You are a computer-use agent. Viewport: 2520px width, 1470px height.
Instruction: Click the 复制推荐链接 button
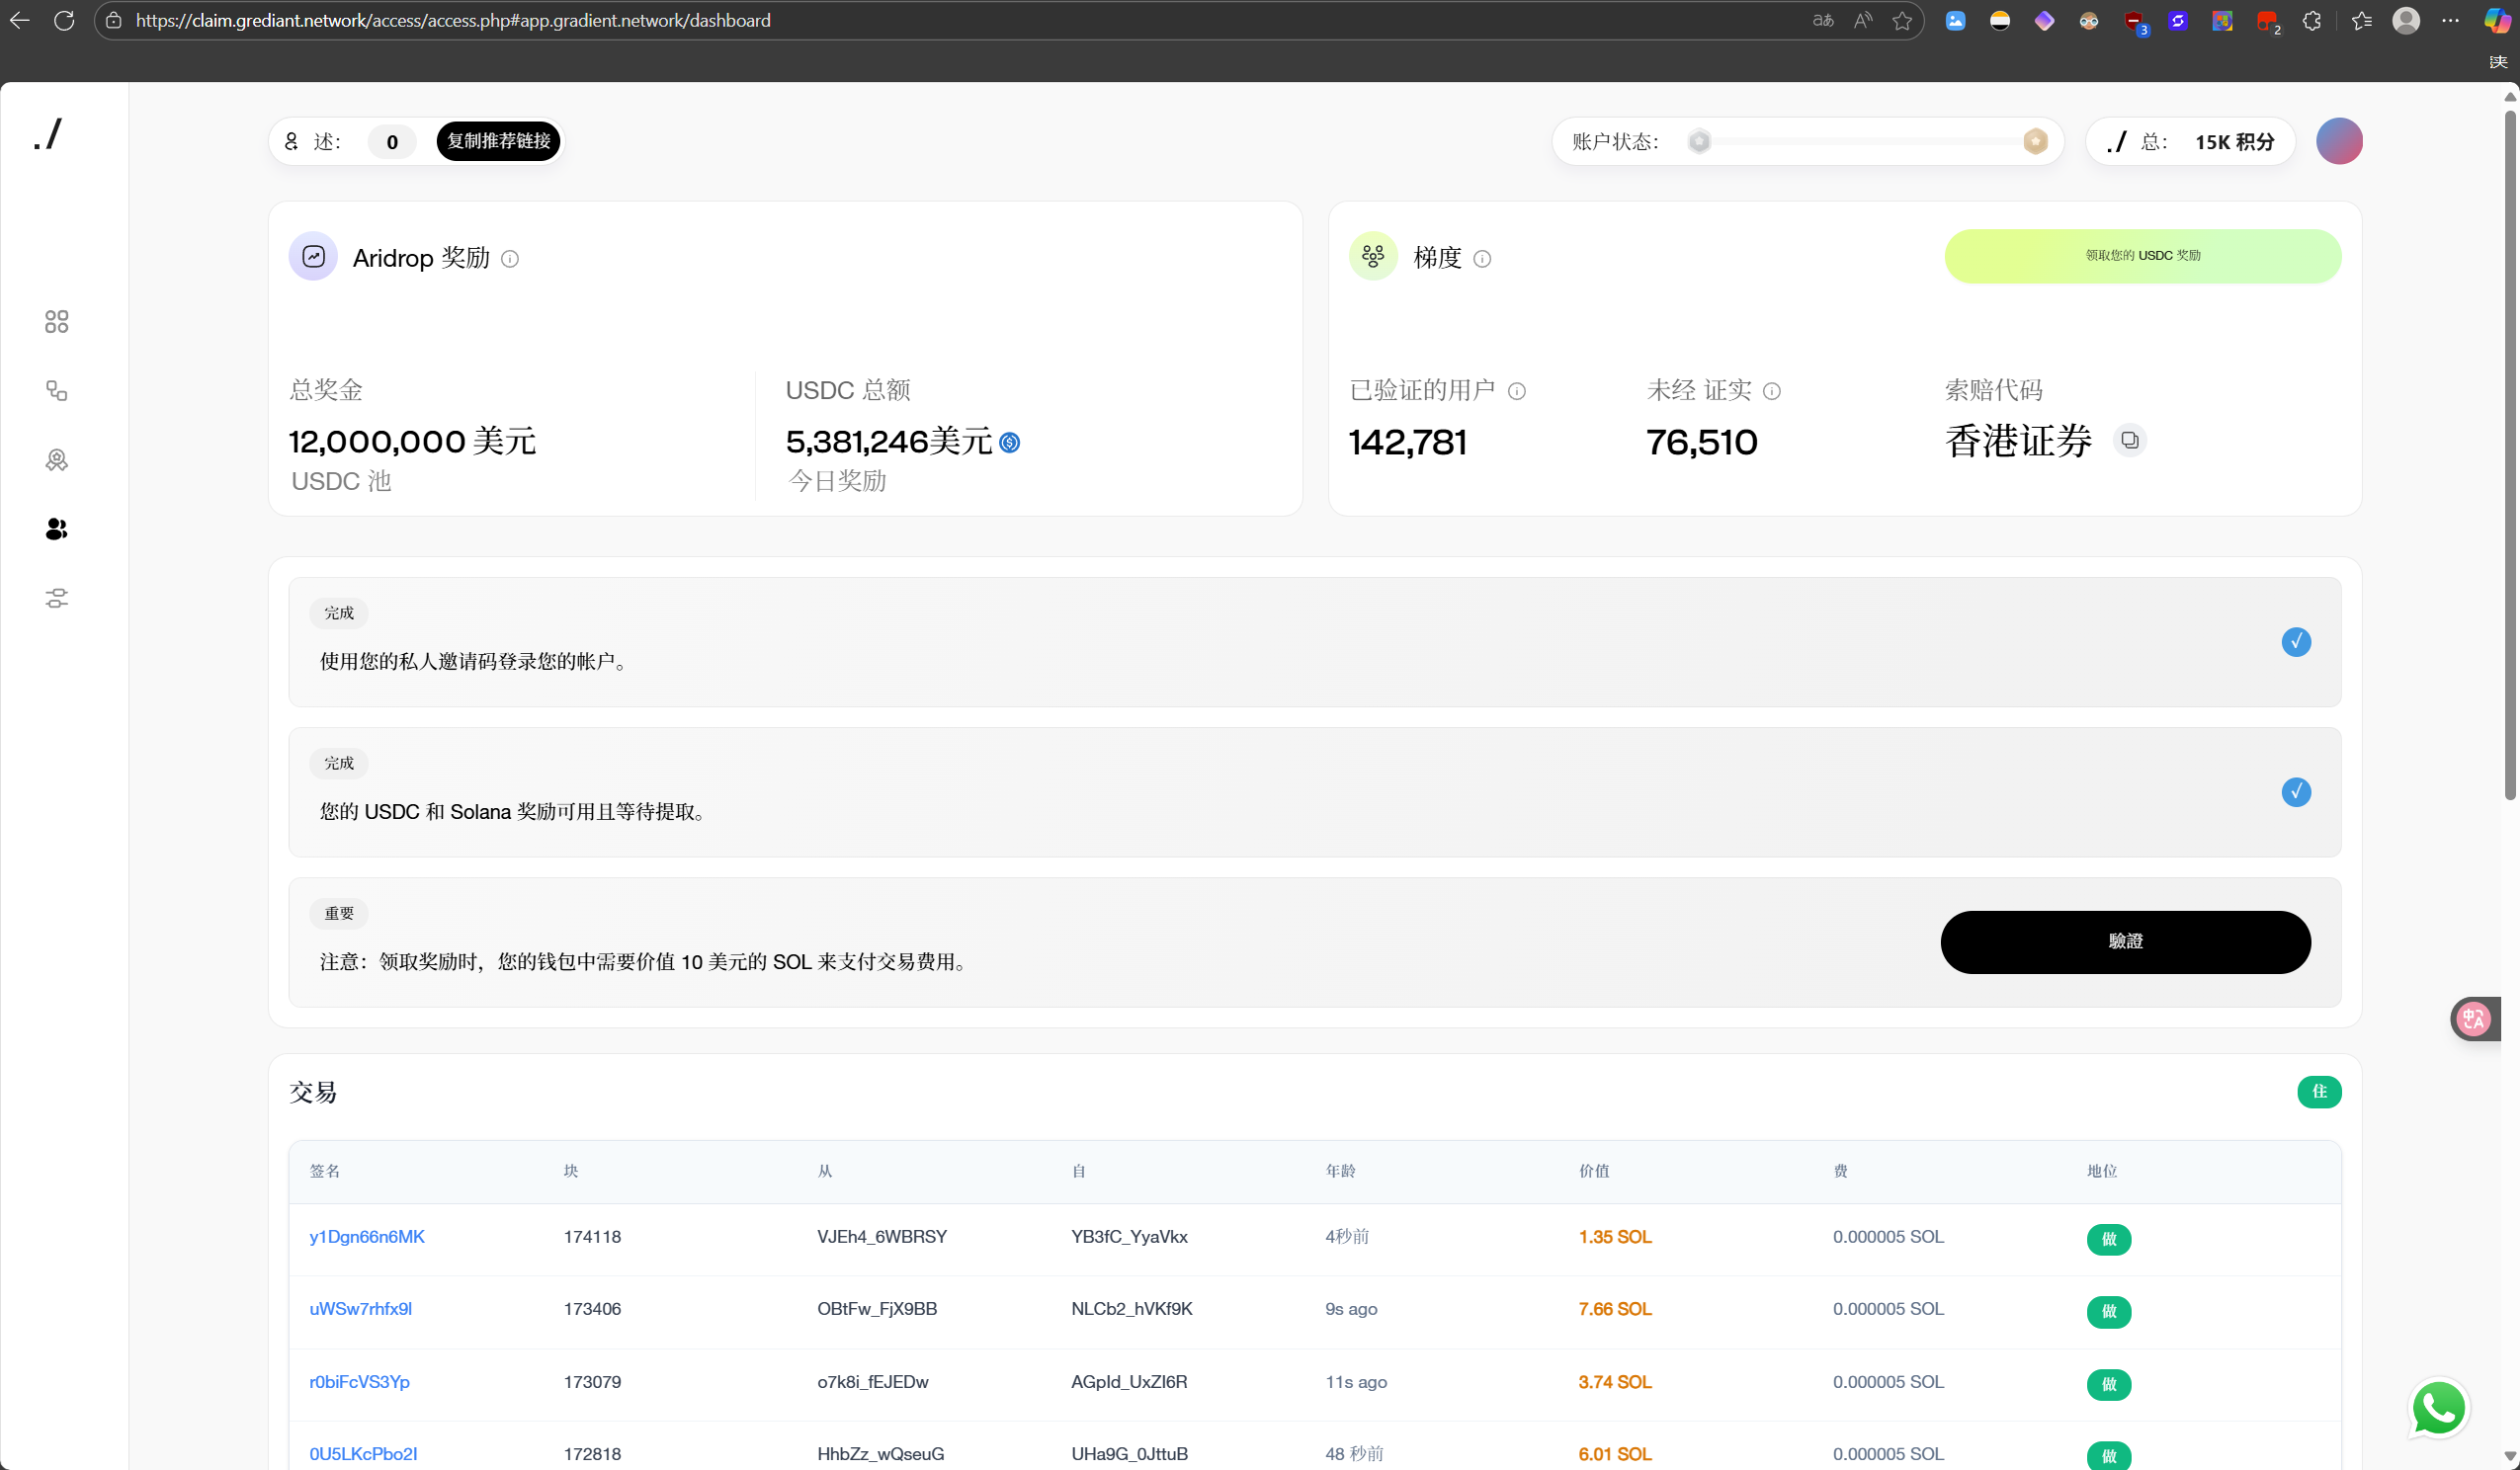click(498, 141)
